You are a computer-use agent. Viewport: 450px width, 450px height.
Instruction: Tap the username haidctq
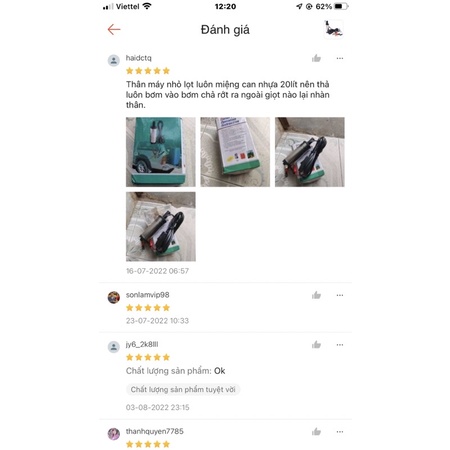tap(139, 58)
